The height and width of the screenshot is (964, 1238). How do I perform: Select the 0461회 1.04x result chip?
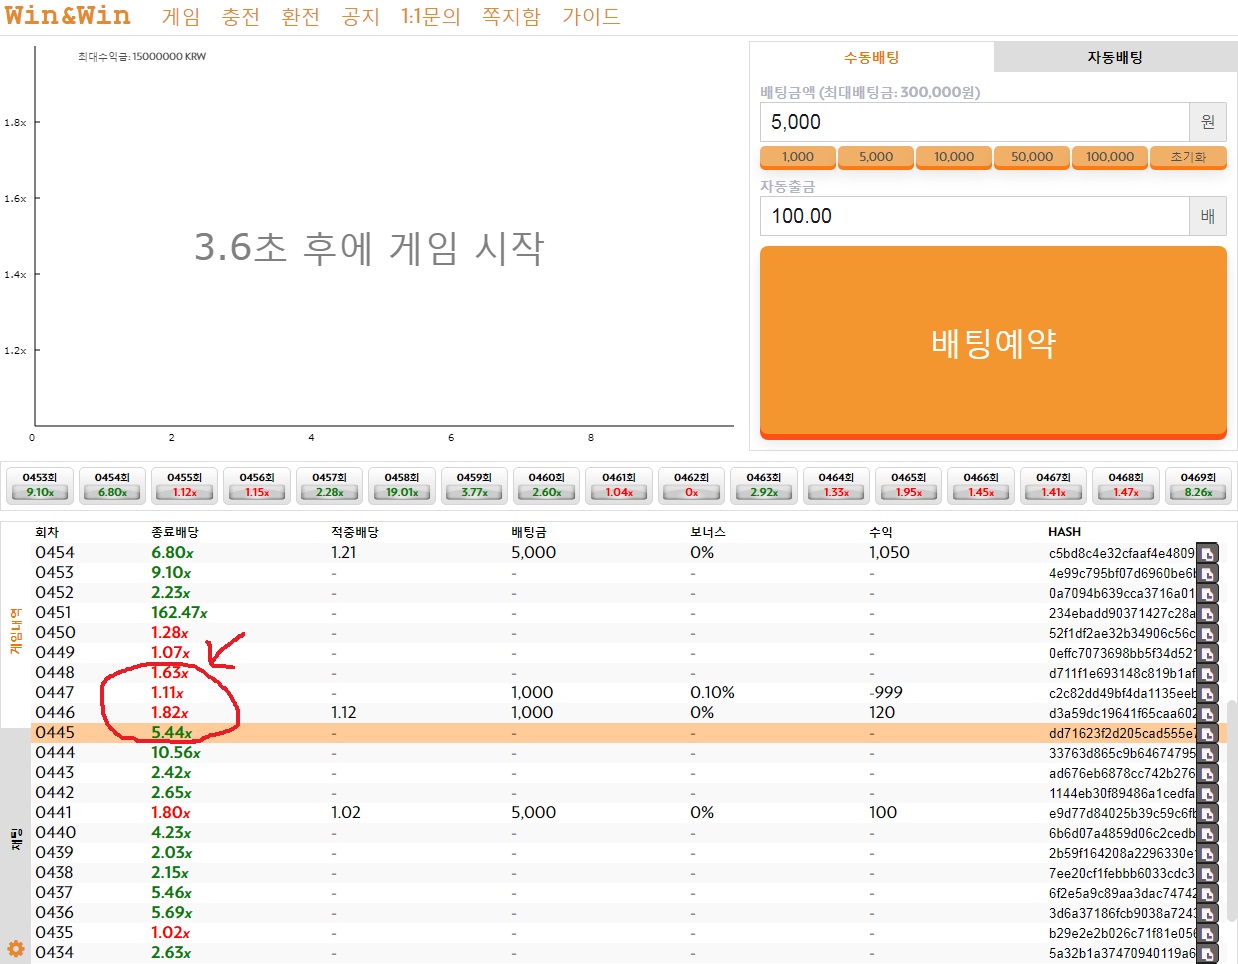619,485
